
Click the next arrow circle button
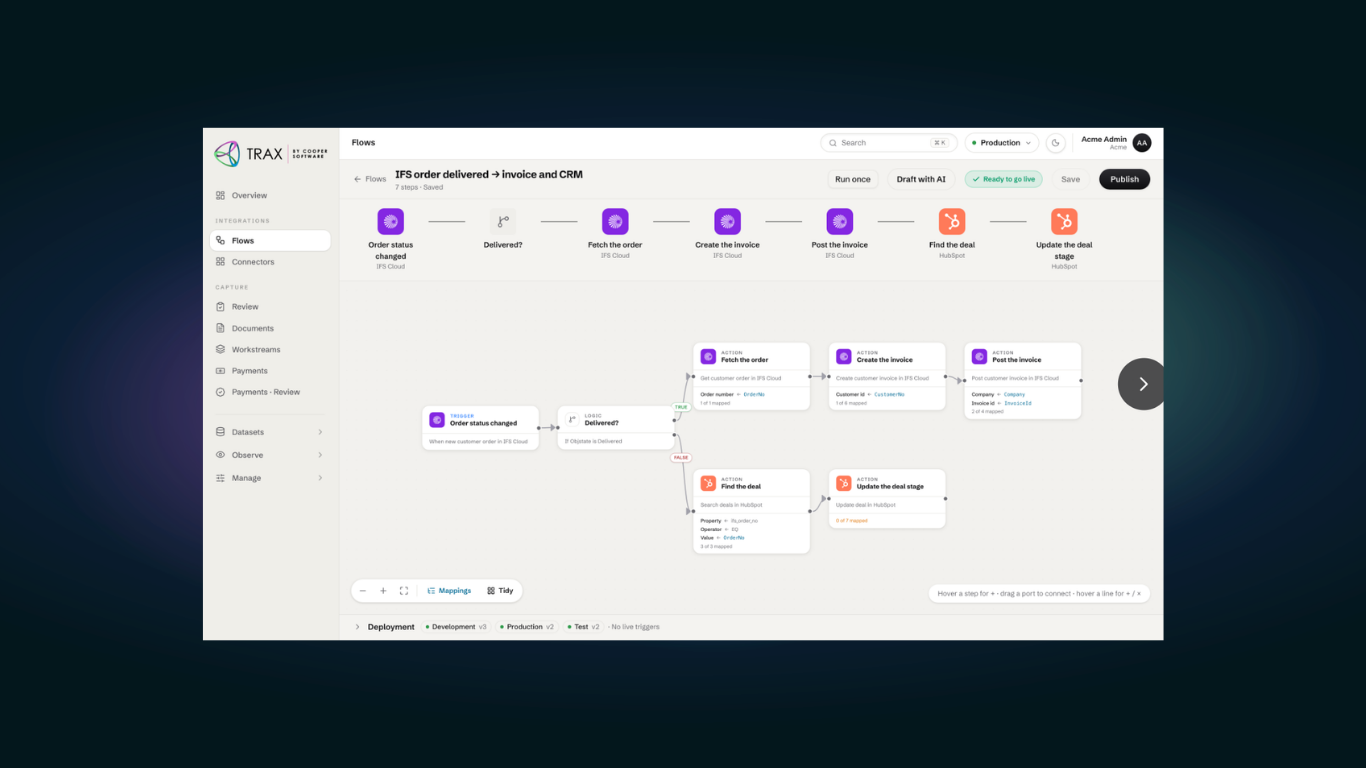pyautogui.click(x=1142, y=384)
